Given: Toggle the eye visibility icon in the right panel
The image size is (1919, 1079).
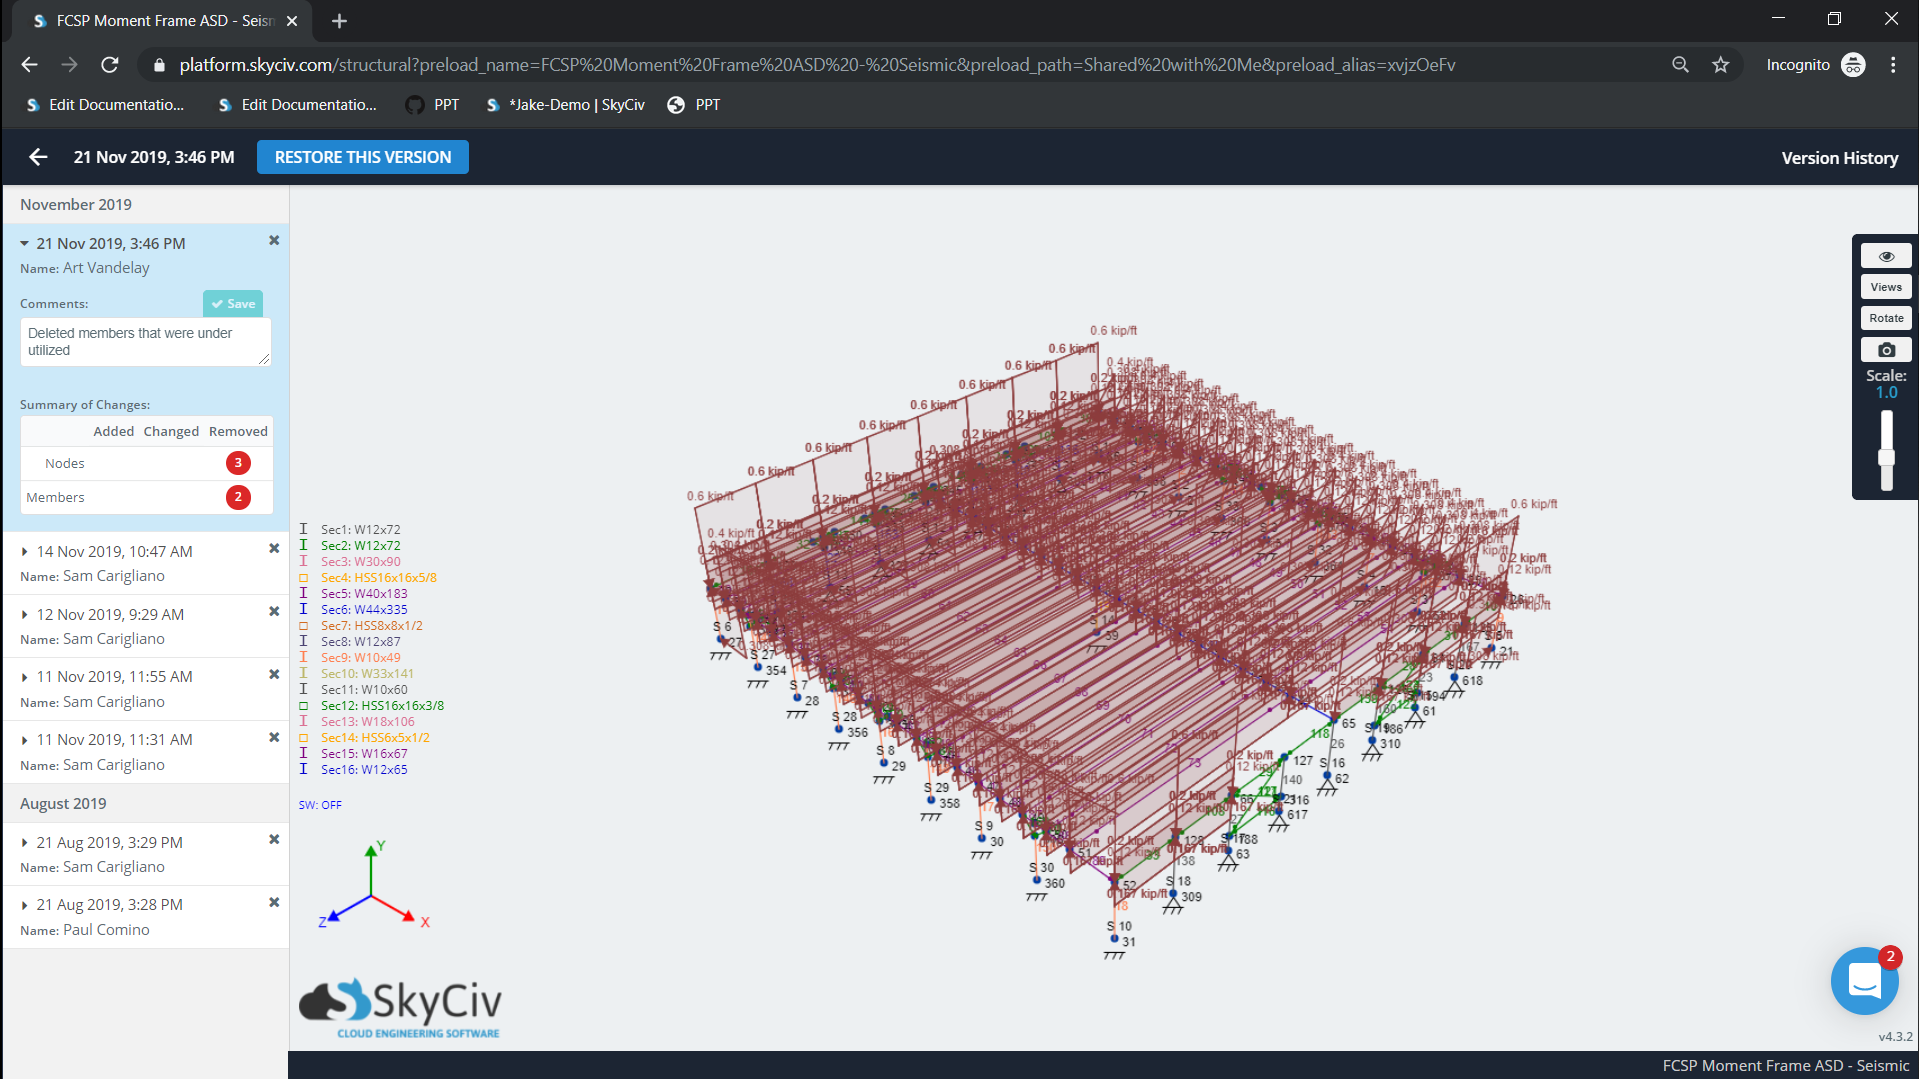Looking at the screenshot, I should [x=1885, y=255].
